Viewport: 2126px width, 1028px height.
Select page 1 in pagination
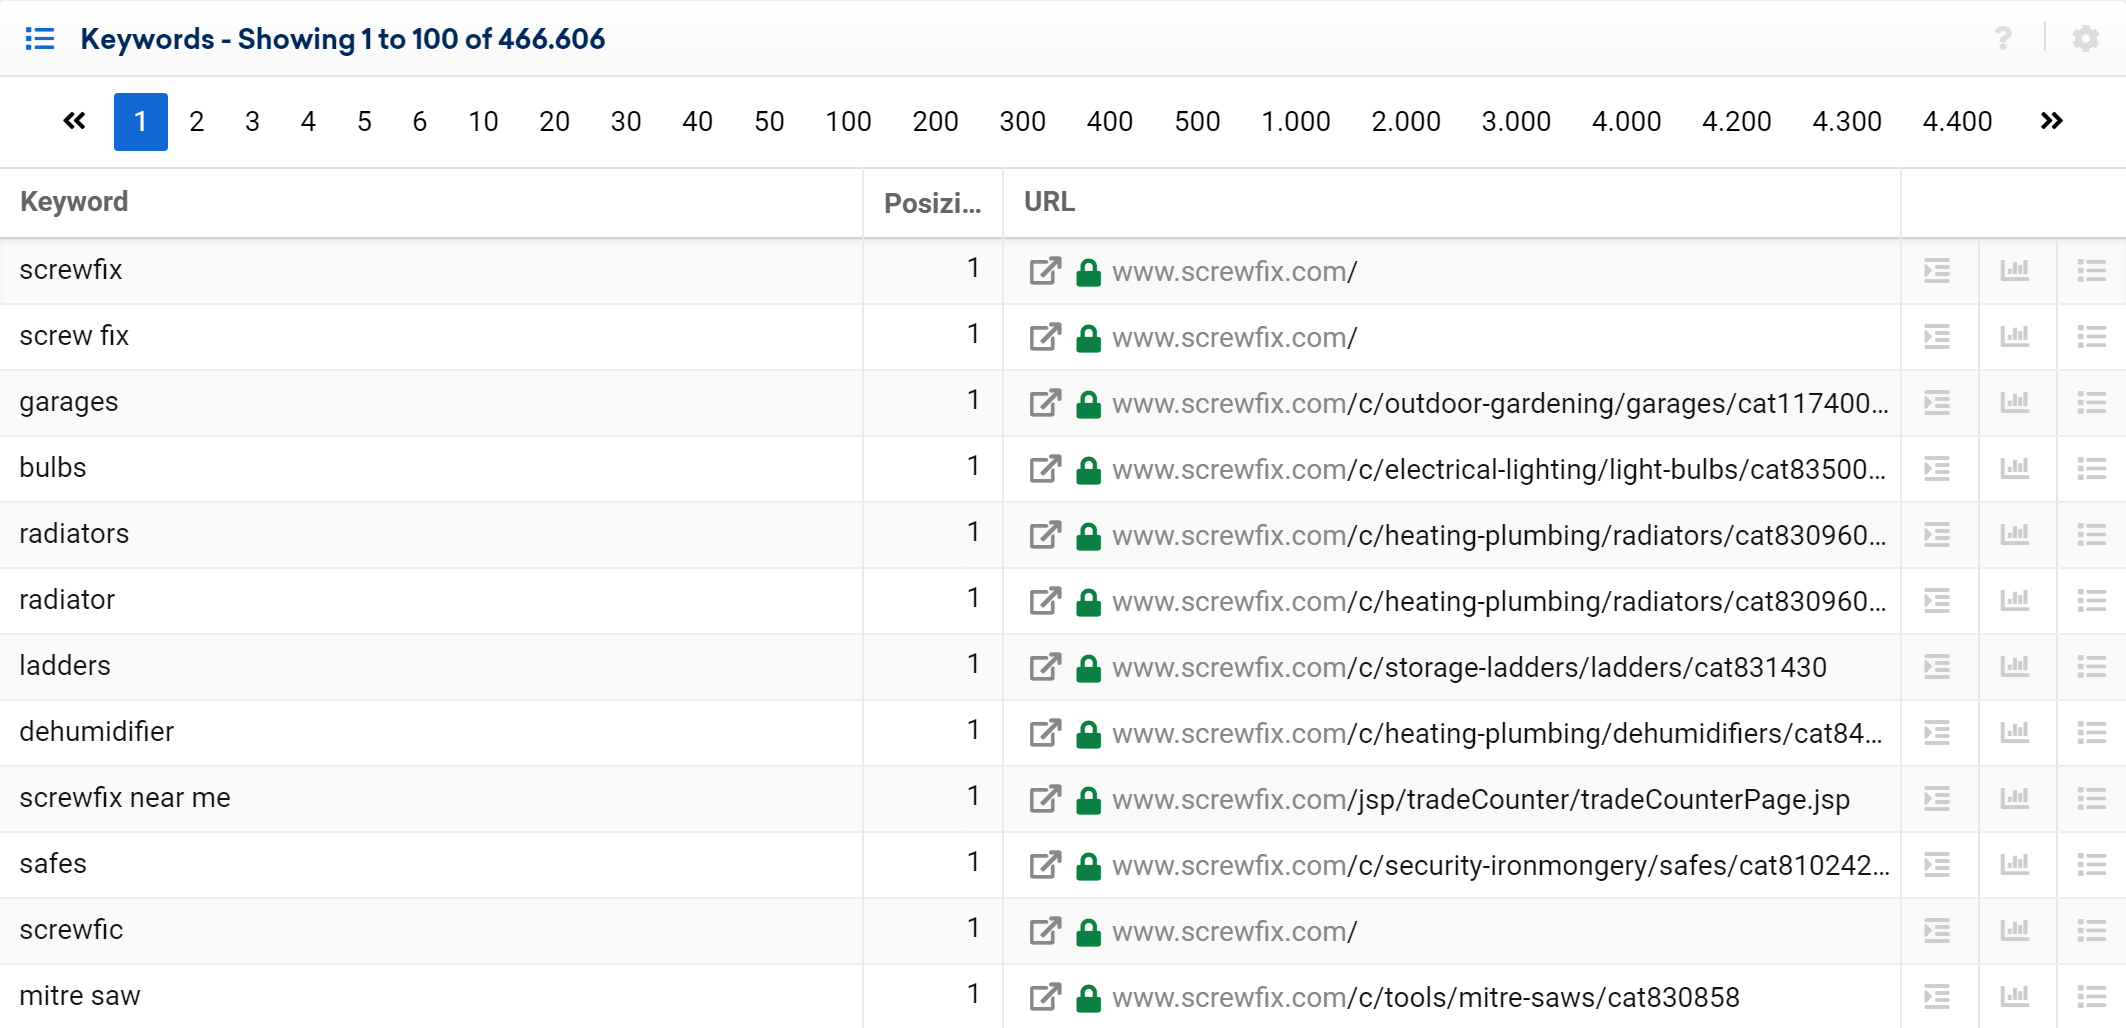pos(141,122)
